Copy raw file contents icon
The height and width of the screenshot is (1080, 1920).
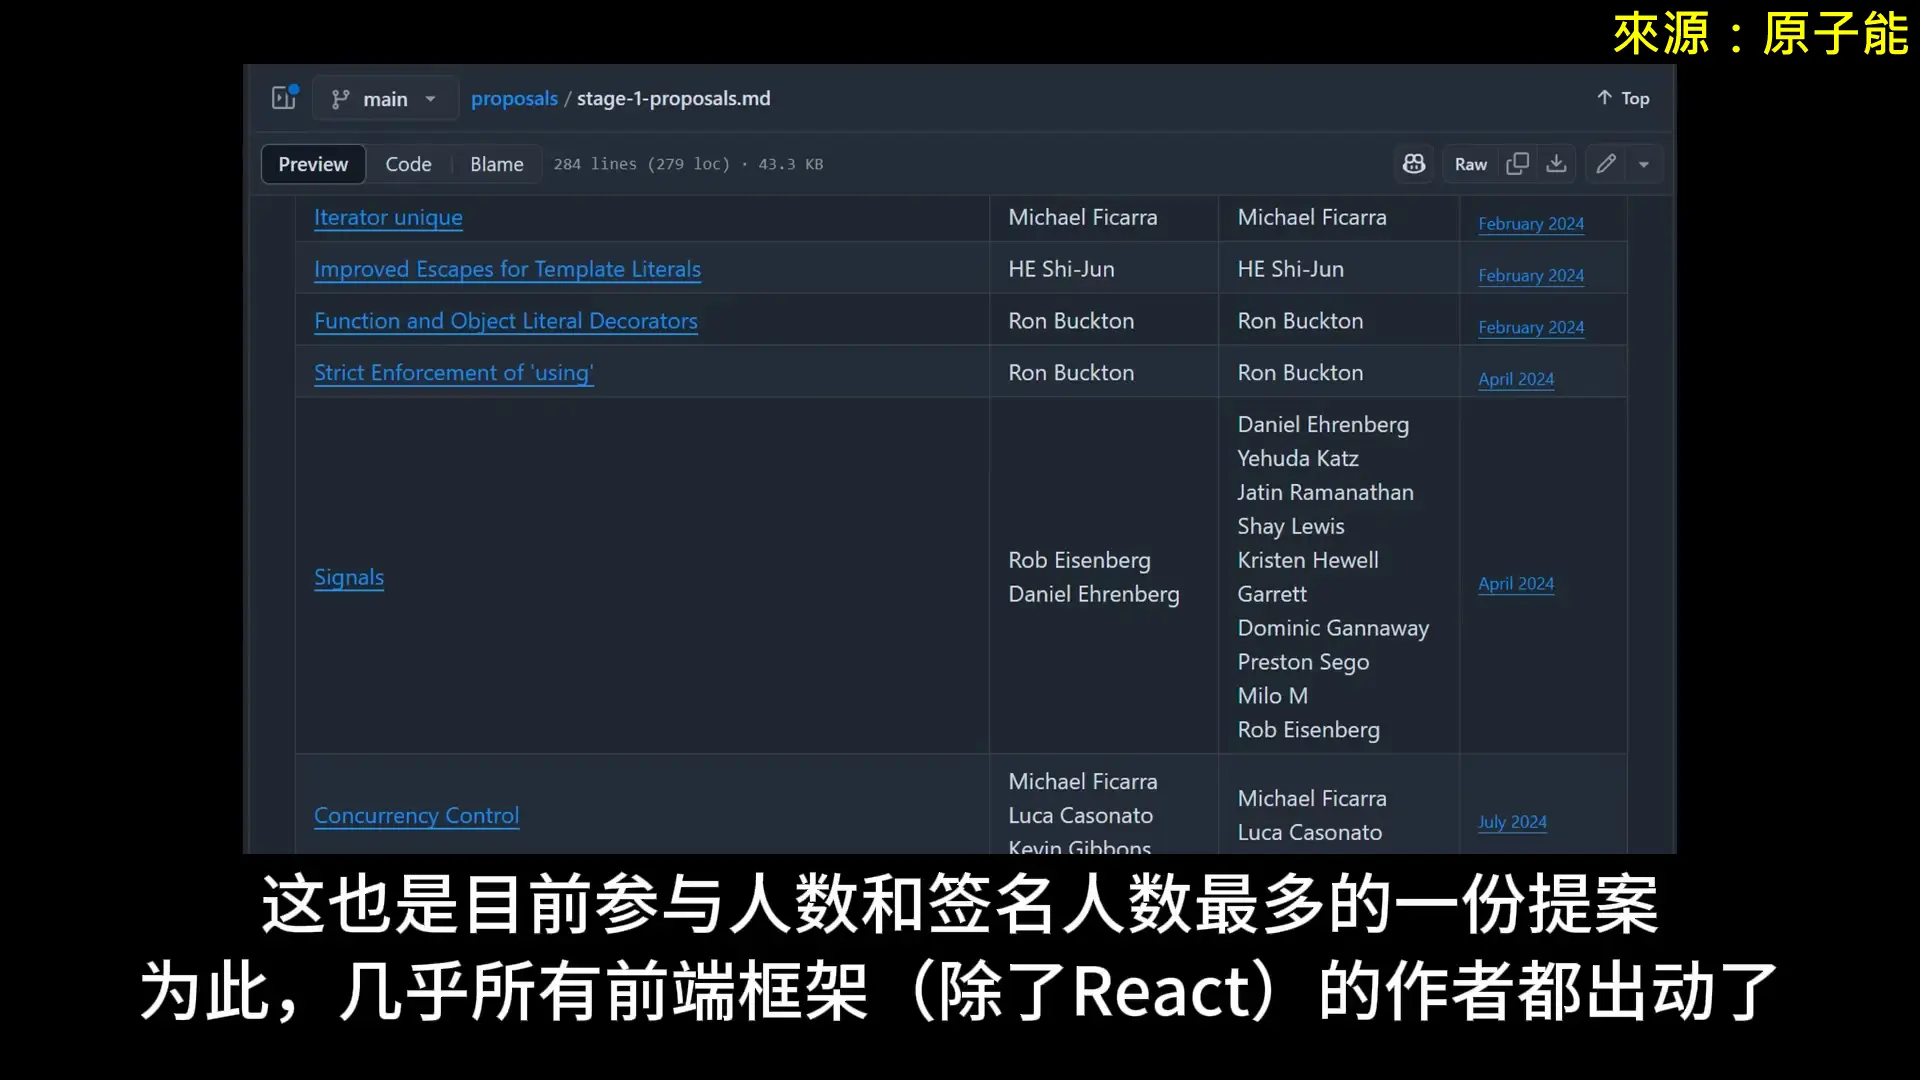point(1517,164)
